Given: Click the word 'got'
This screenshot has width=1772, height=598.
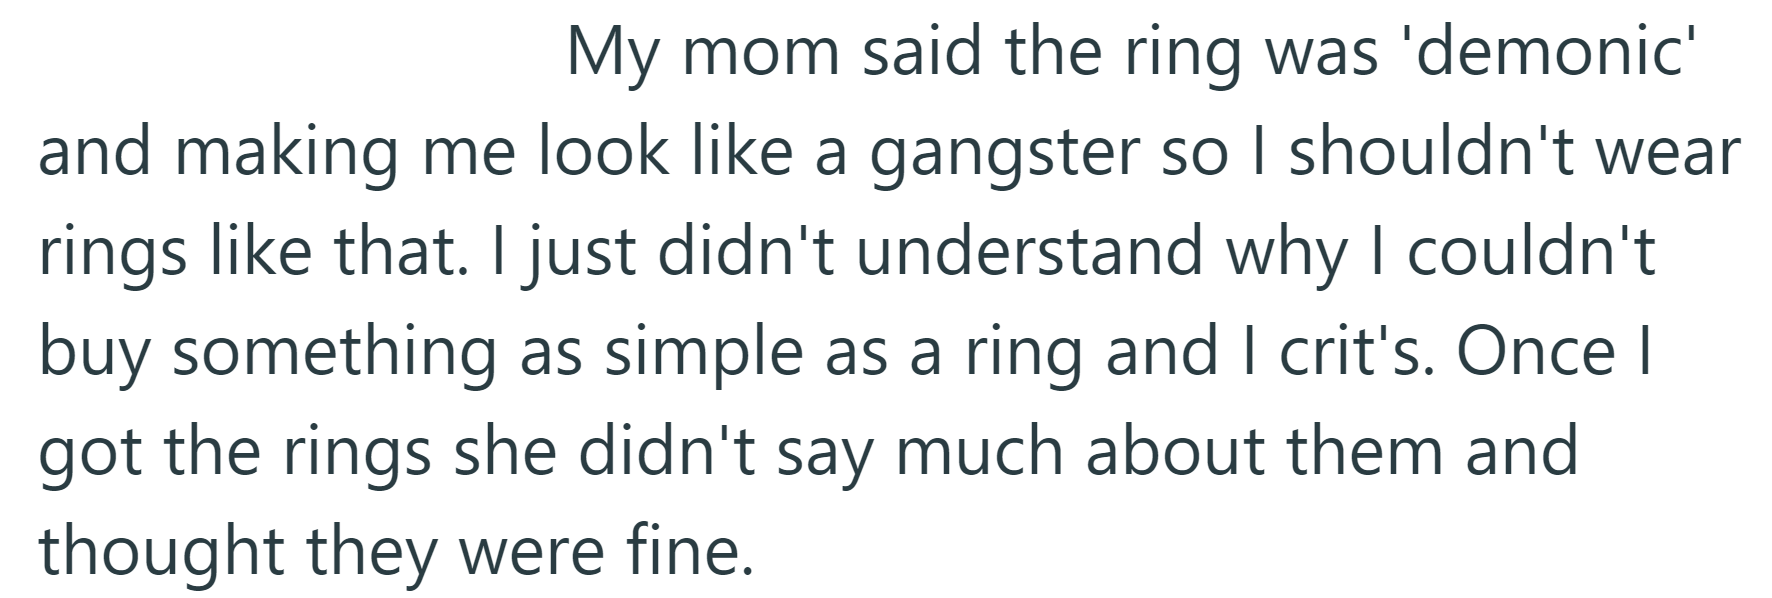Looking at the screenshot, I should point(87,454).
